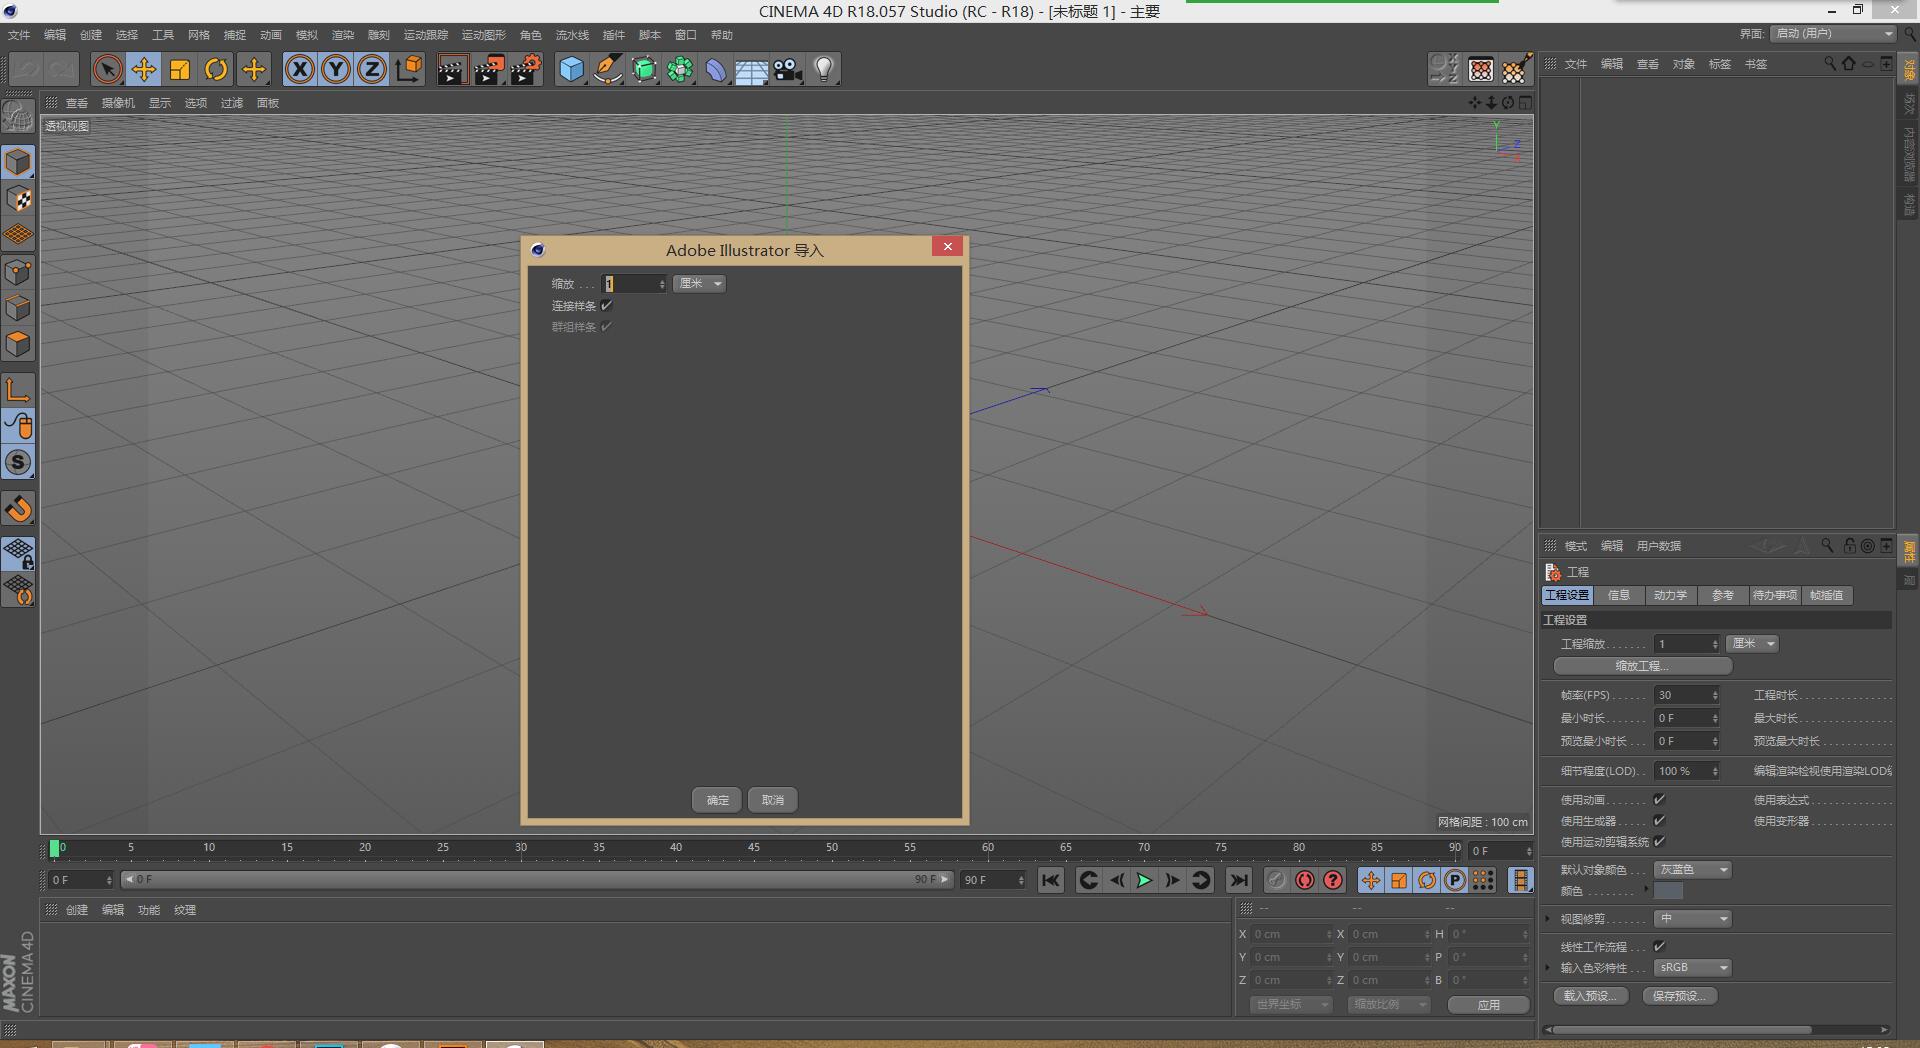Switch to Texture mode checkered cube
The height and width of the screenshot is (1048, 1920).
click(x=18, y=199)
